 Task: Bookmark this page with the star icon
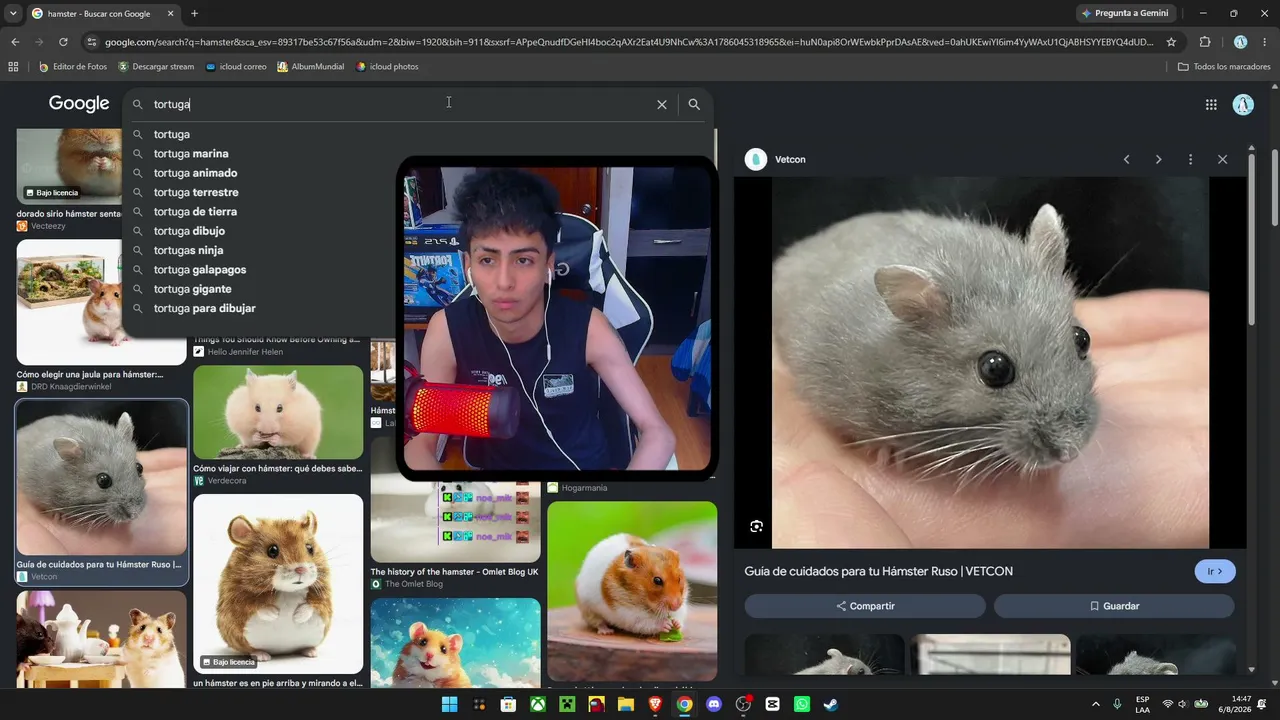(x=1171, y=42)
